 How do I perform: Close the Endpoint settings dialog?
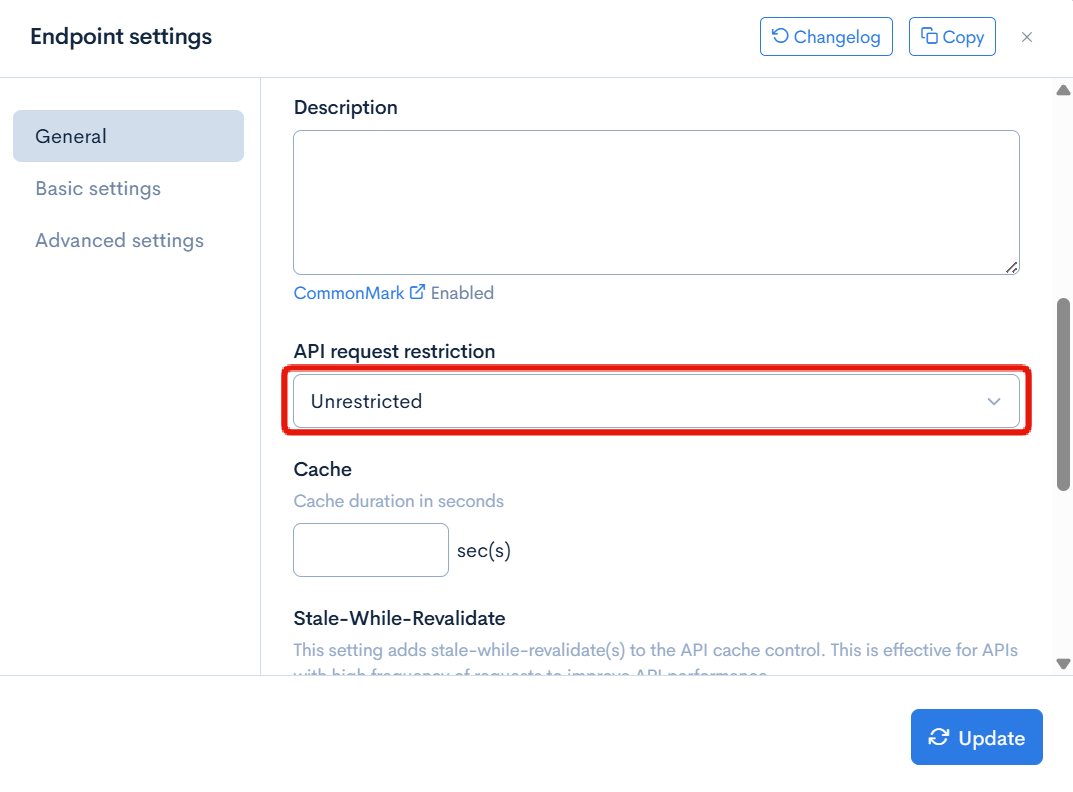pyautogui.click(x=1027, y=37)
